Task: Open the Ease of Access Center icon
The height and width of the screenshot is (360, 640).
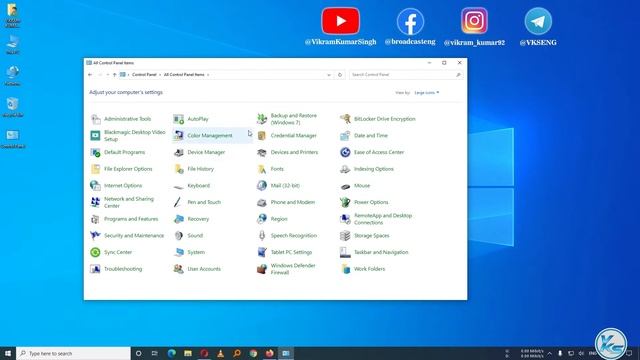Action: click(345, 152)
